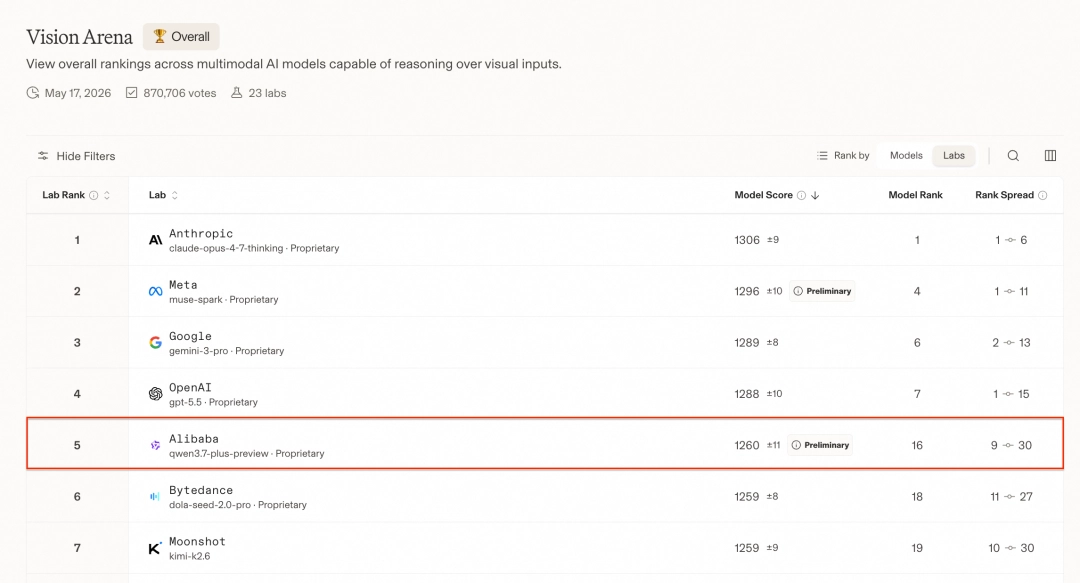Click the Moonshot Kimi logo icon

click(156, 548)
